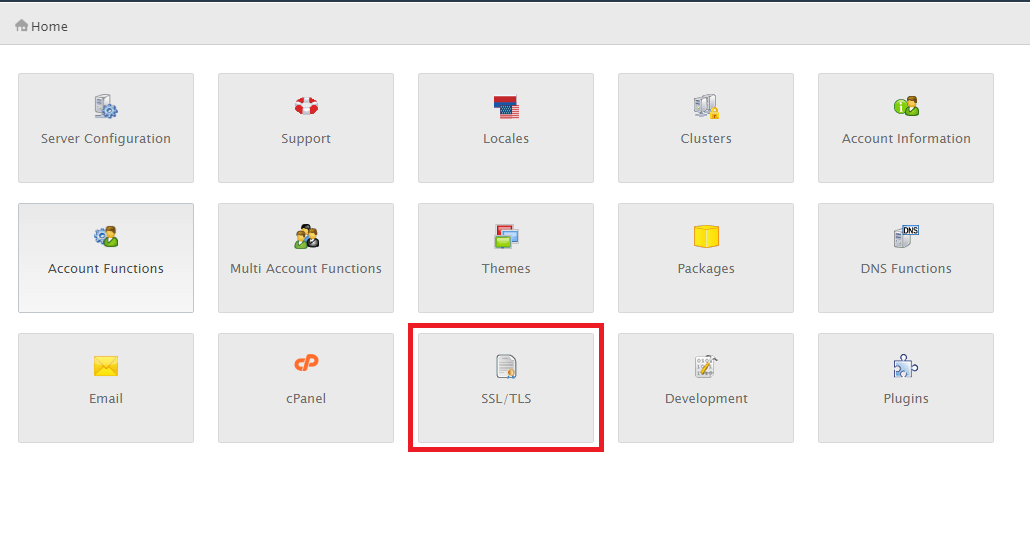Click the Server Configuration text label

(106, 139)
